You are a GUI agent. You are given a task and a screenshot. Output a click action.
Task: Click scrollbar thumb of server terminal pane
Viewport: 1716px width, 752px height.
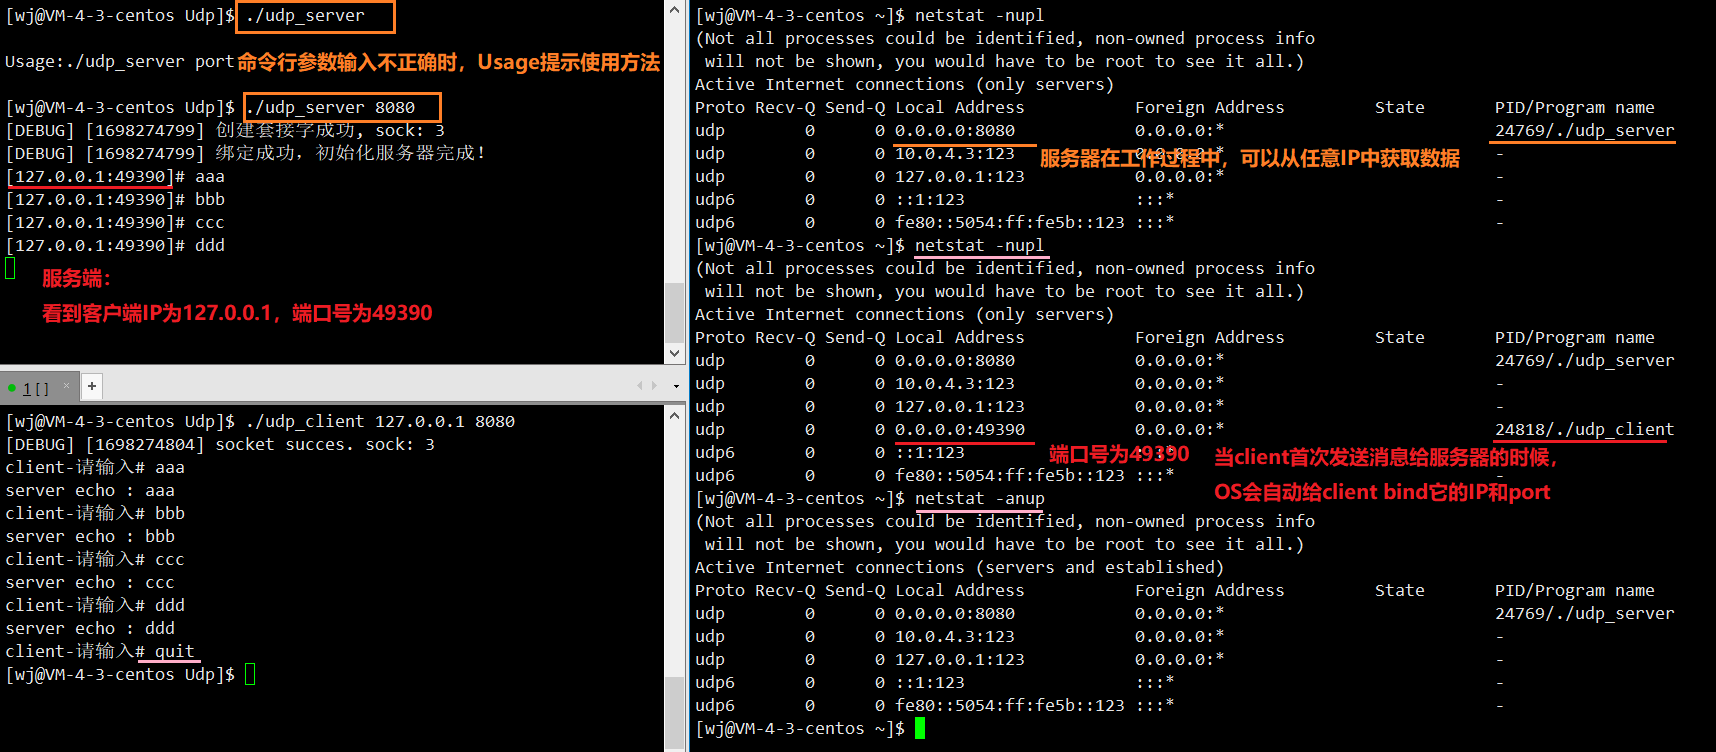point(674,313)
